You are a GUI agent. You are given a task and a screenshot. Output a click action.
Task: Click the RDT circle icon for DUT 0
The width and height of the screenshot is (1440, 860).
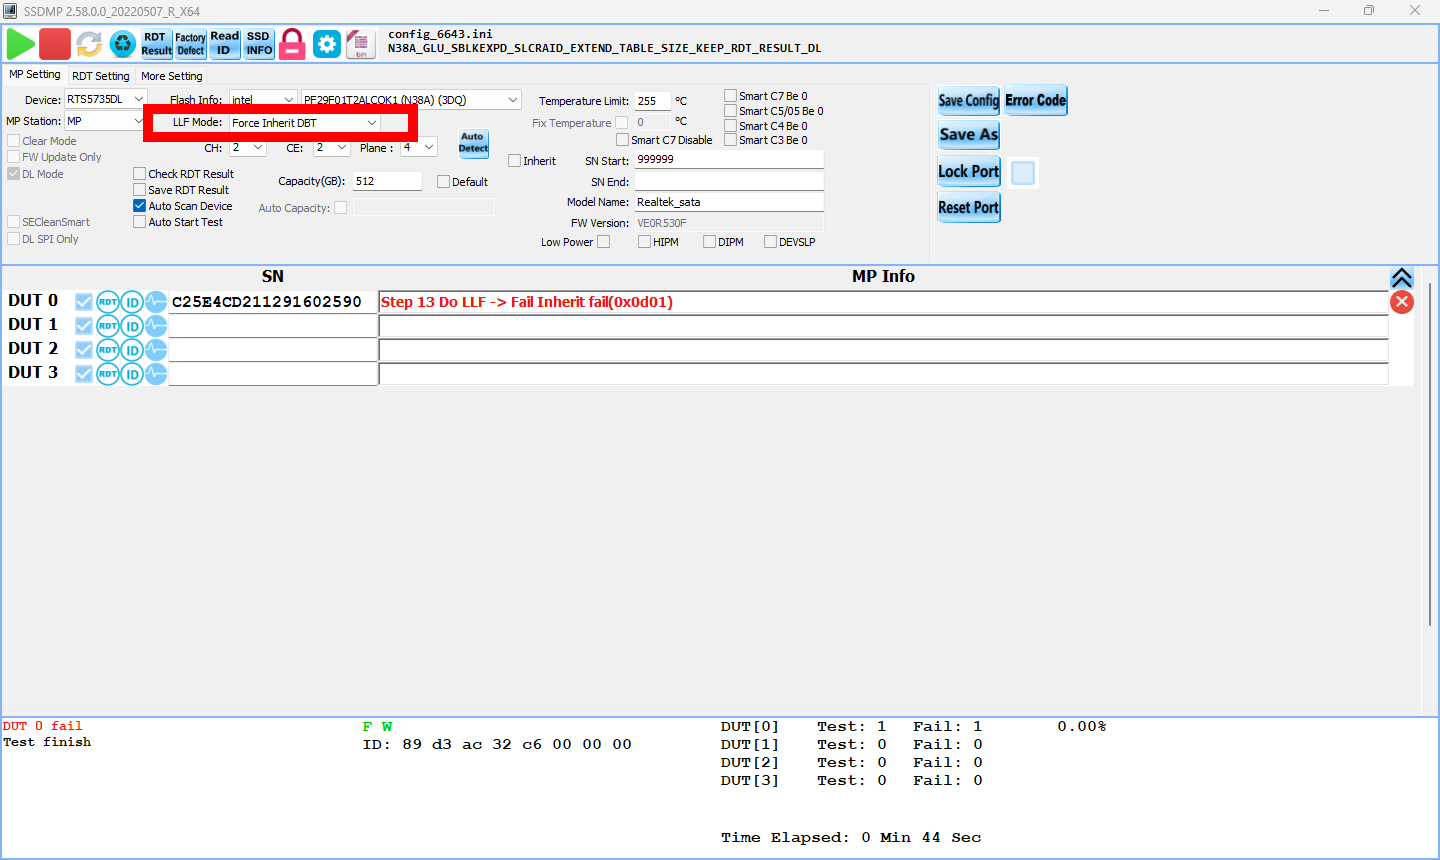[x=108, y=302]
